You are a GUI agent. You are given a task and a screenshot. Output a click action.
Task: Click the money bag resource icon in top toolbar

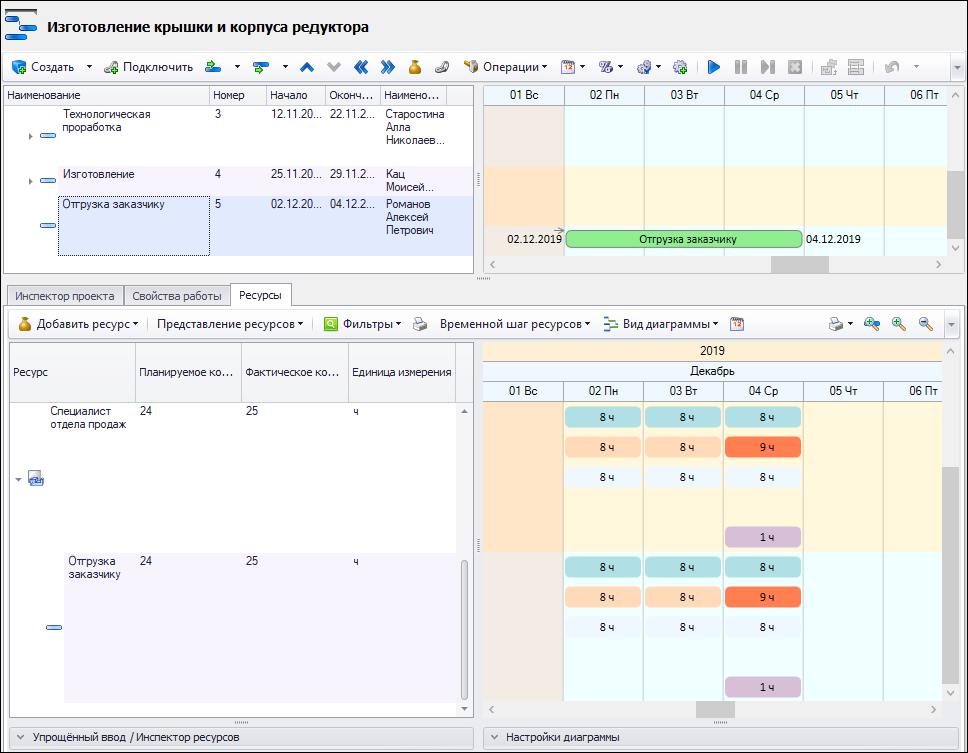click(x=415, y=67)
